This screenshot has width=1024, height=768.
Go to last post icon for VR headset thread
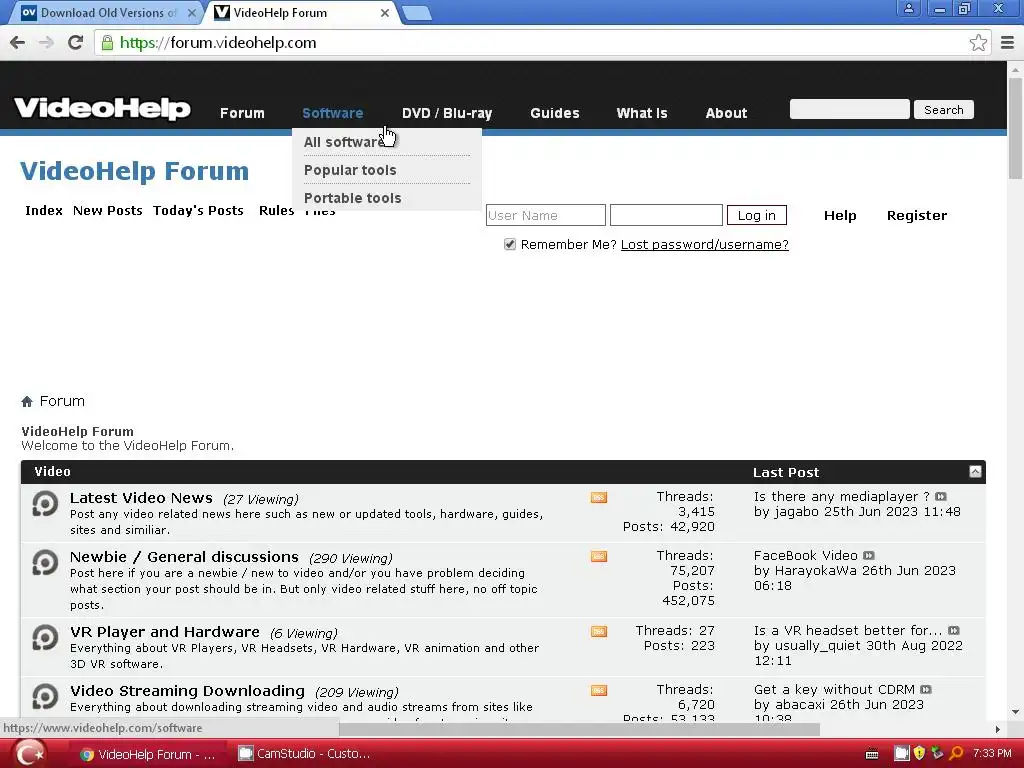[x=953, y=630]
